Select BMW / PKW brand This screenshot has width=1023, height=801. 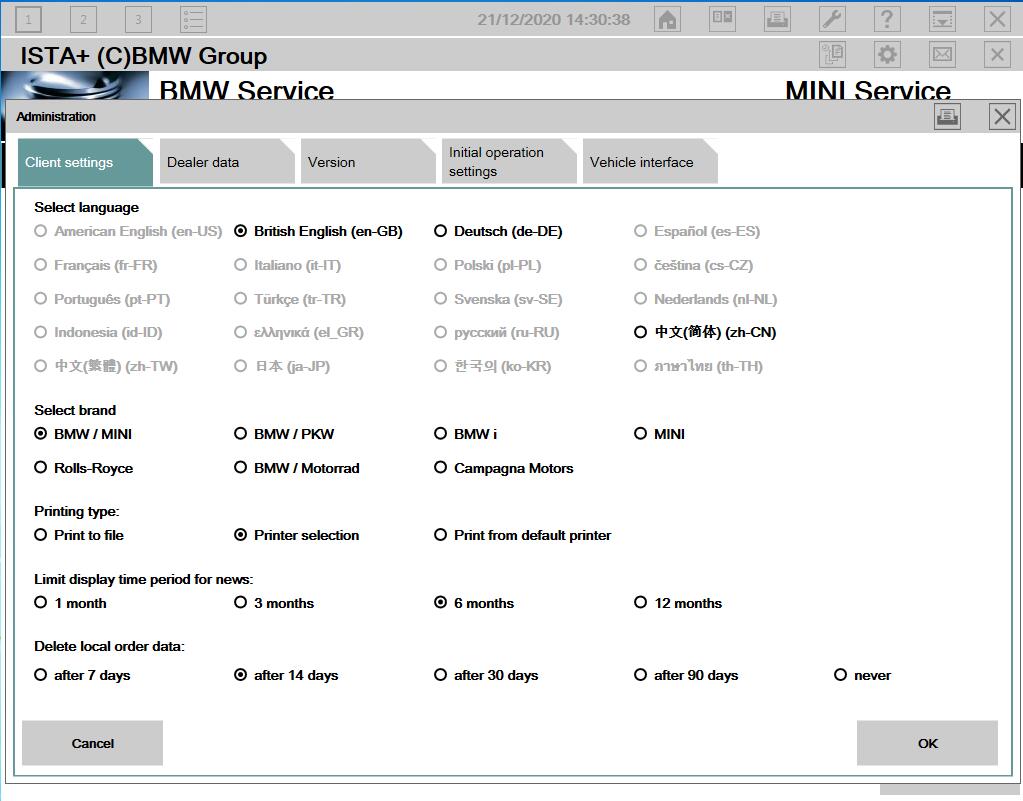click(x=284, y=434)
